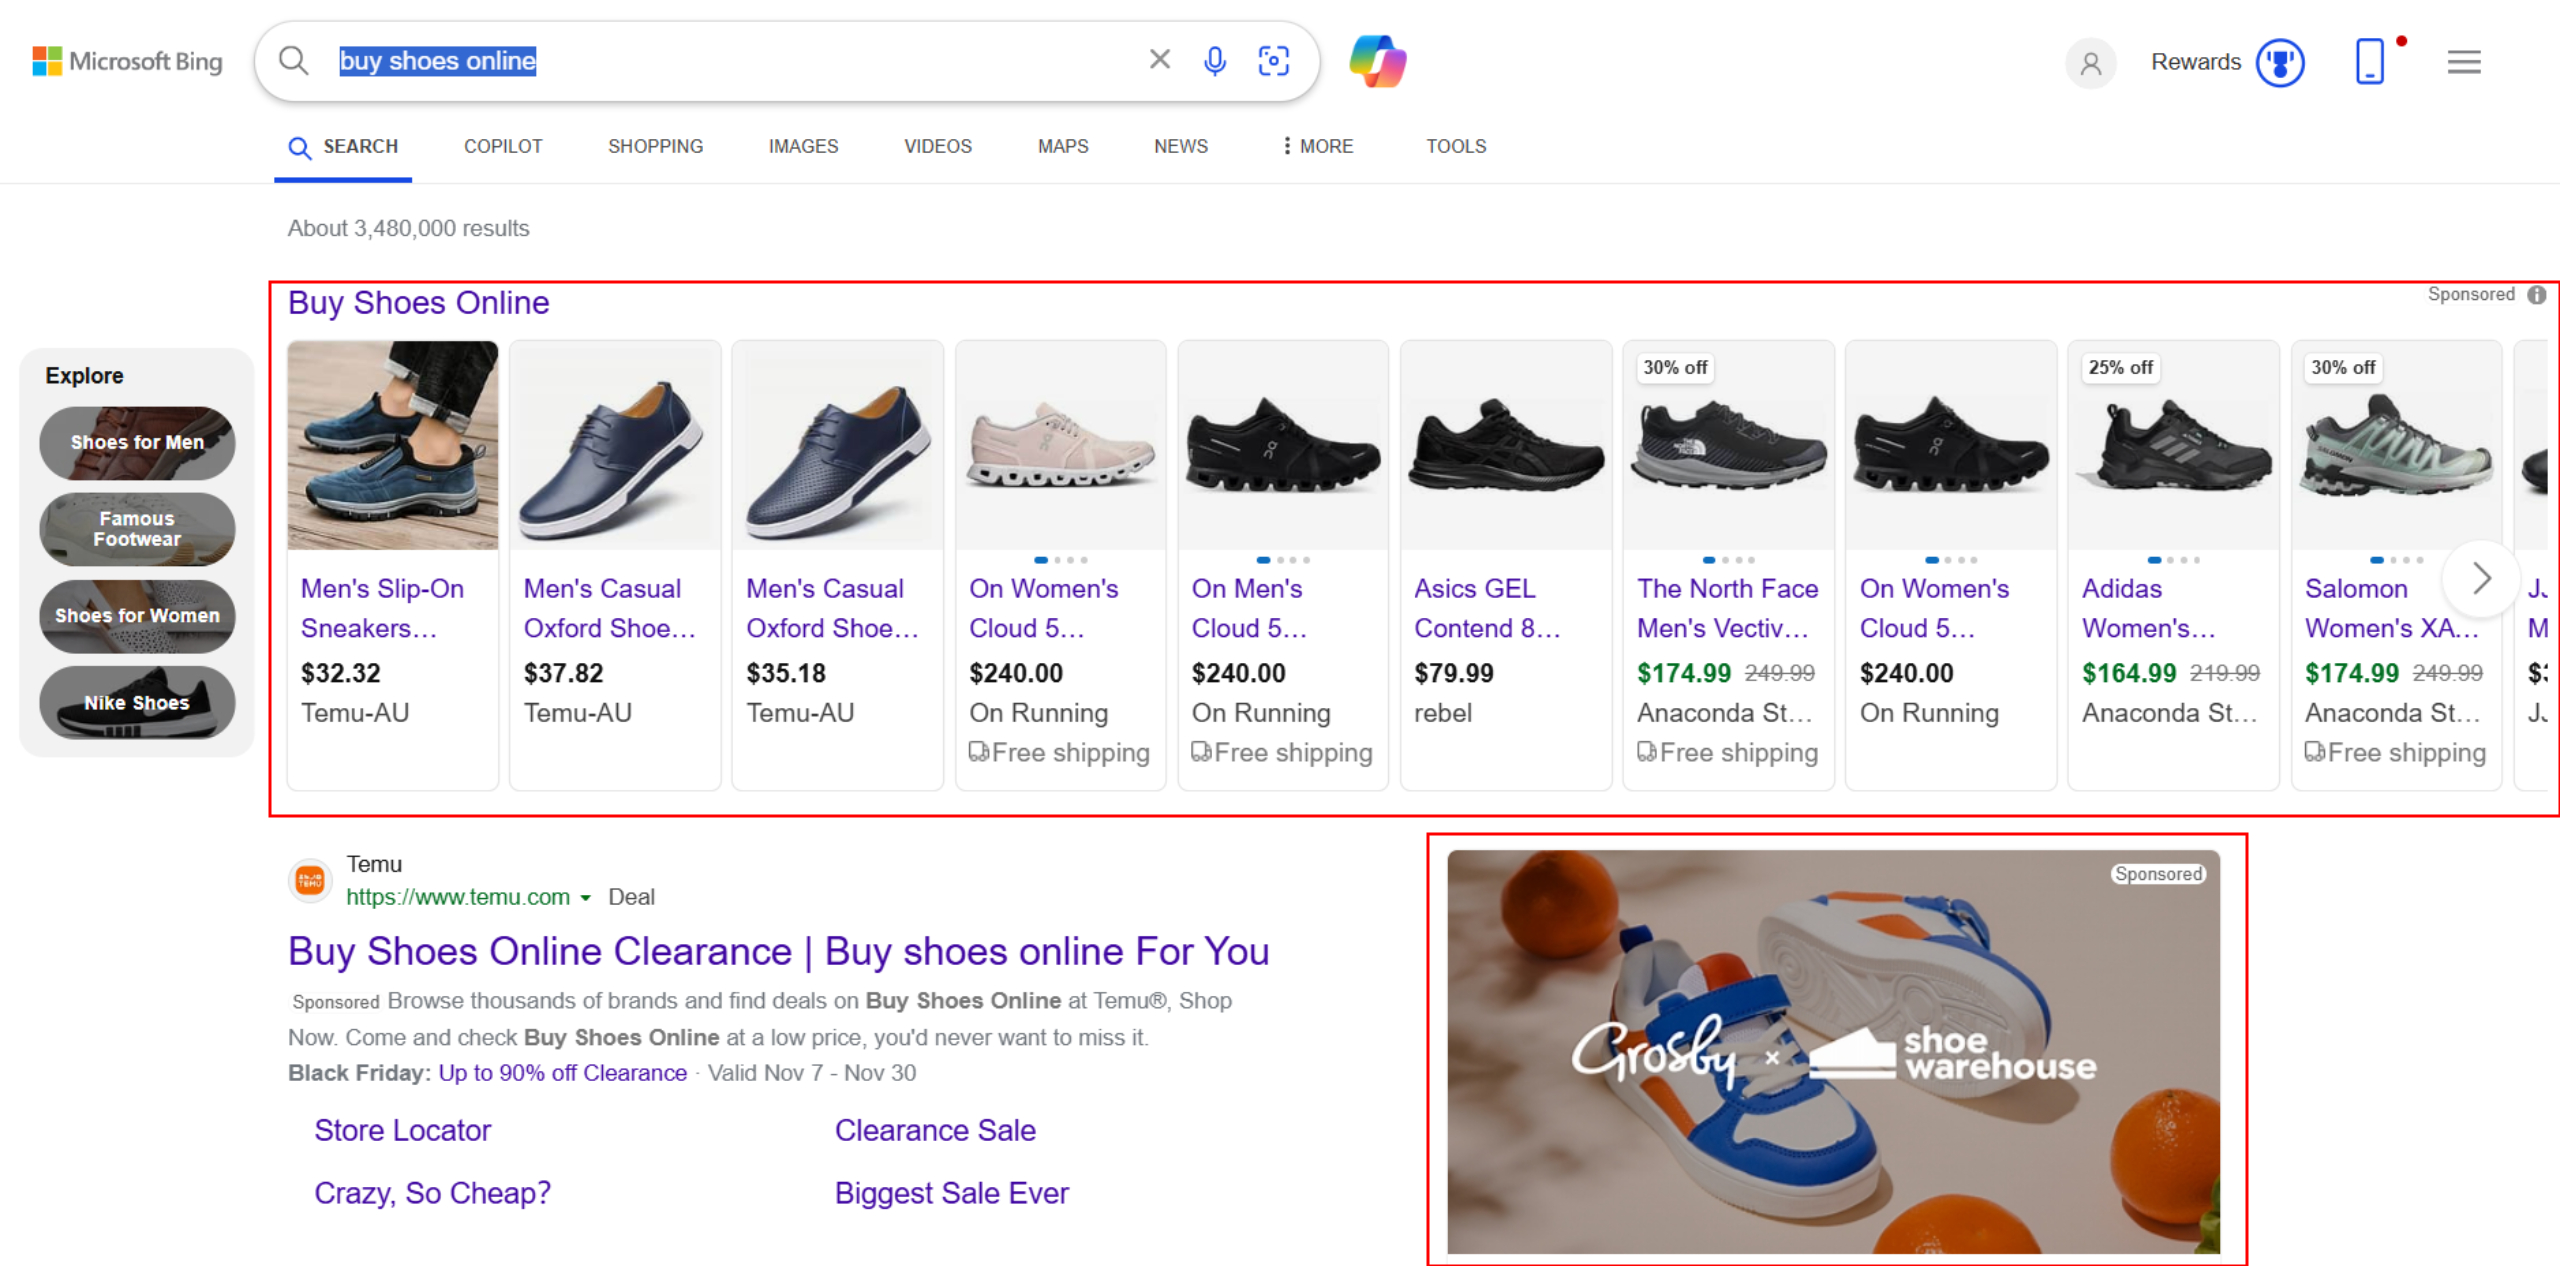Image resolution: width=2560 pixels, height=1266 pixels.
Task: Open the https://www.temu.com URL link
Action: coord(458,897)
